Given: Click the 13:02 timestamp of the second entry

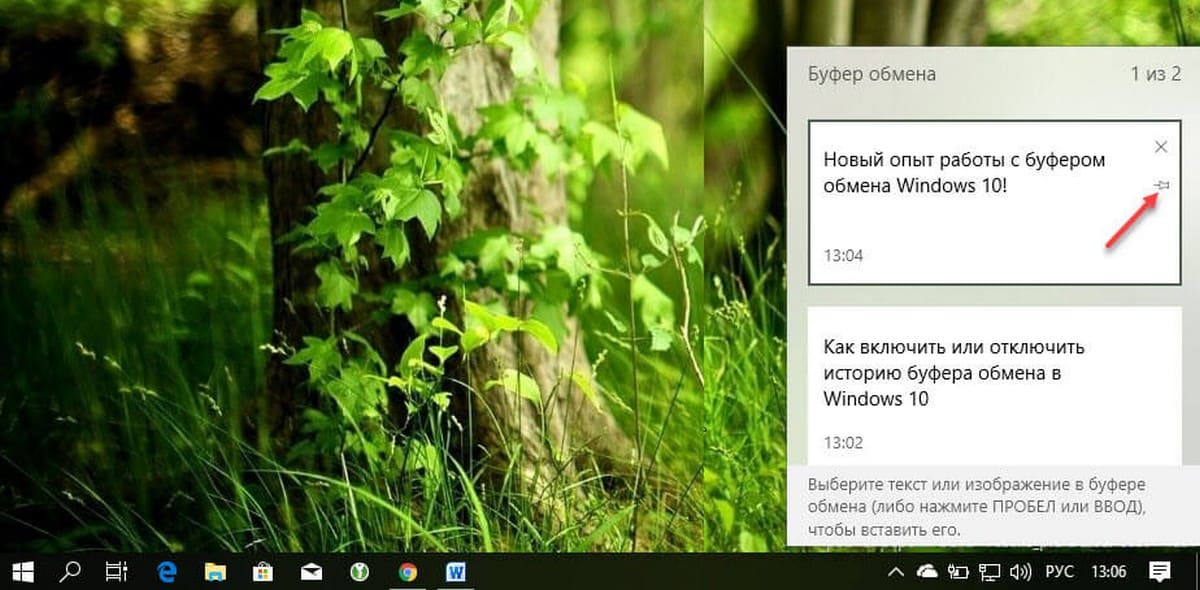Looking at the screenshot, I should [x=843, y=442].
